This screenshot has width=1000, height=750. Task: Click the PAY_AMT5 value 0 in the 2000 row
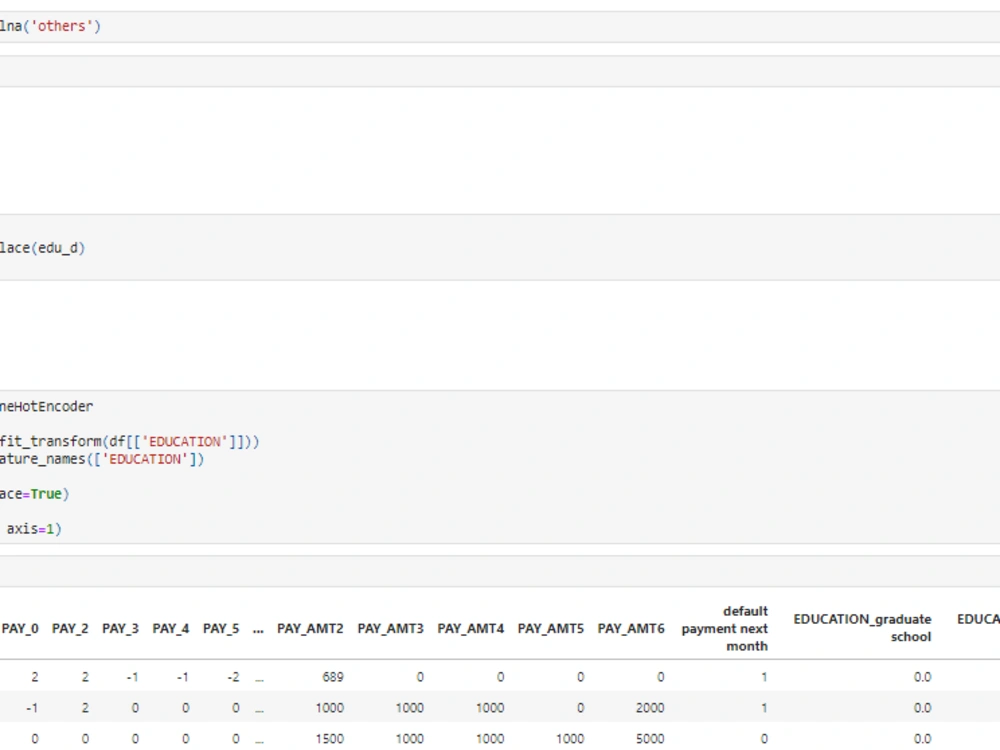[x=580, y=708]
